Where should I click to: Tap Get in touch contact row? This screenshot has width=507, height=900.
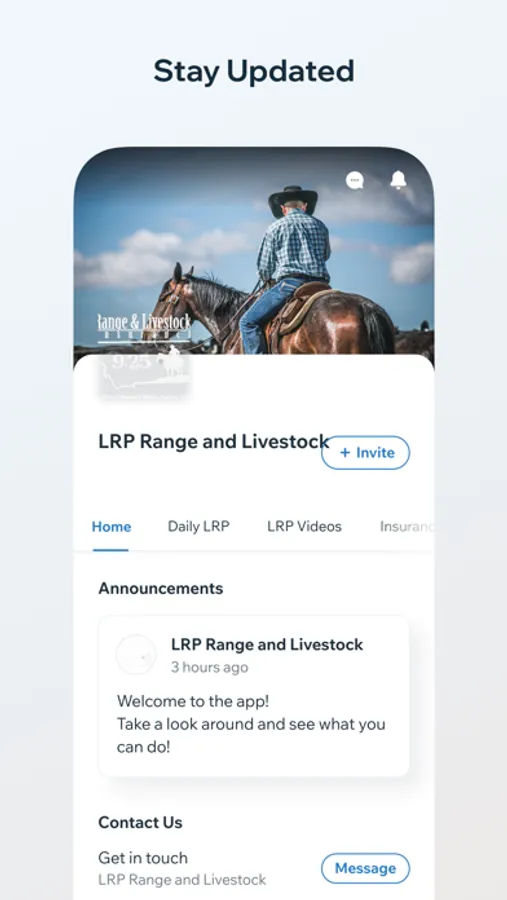tap(254, 868)
